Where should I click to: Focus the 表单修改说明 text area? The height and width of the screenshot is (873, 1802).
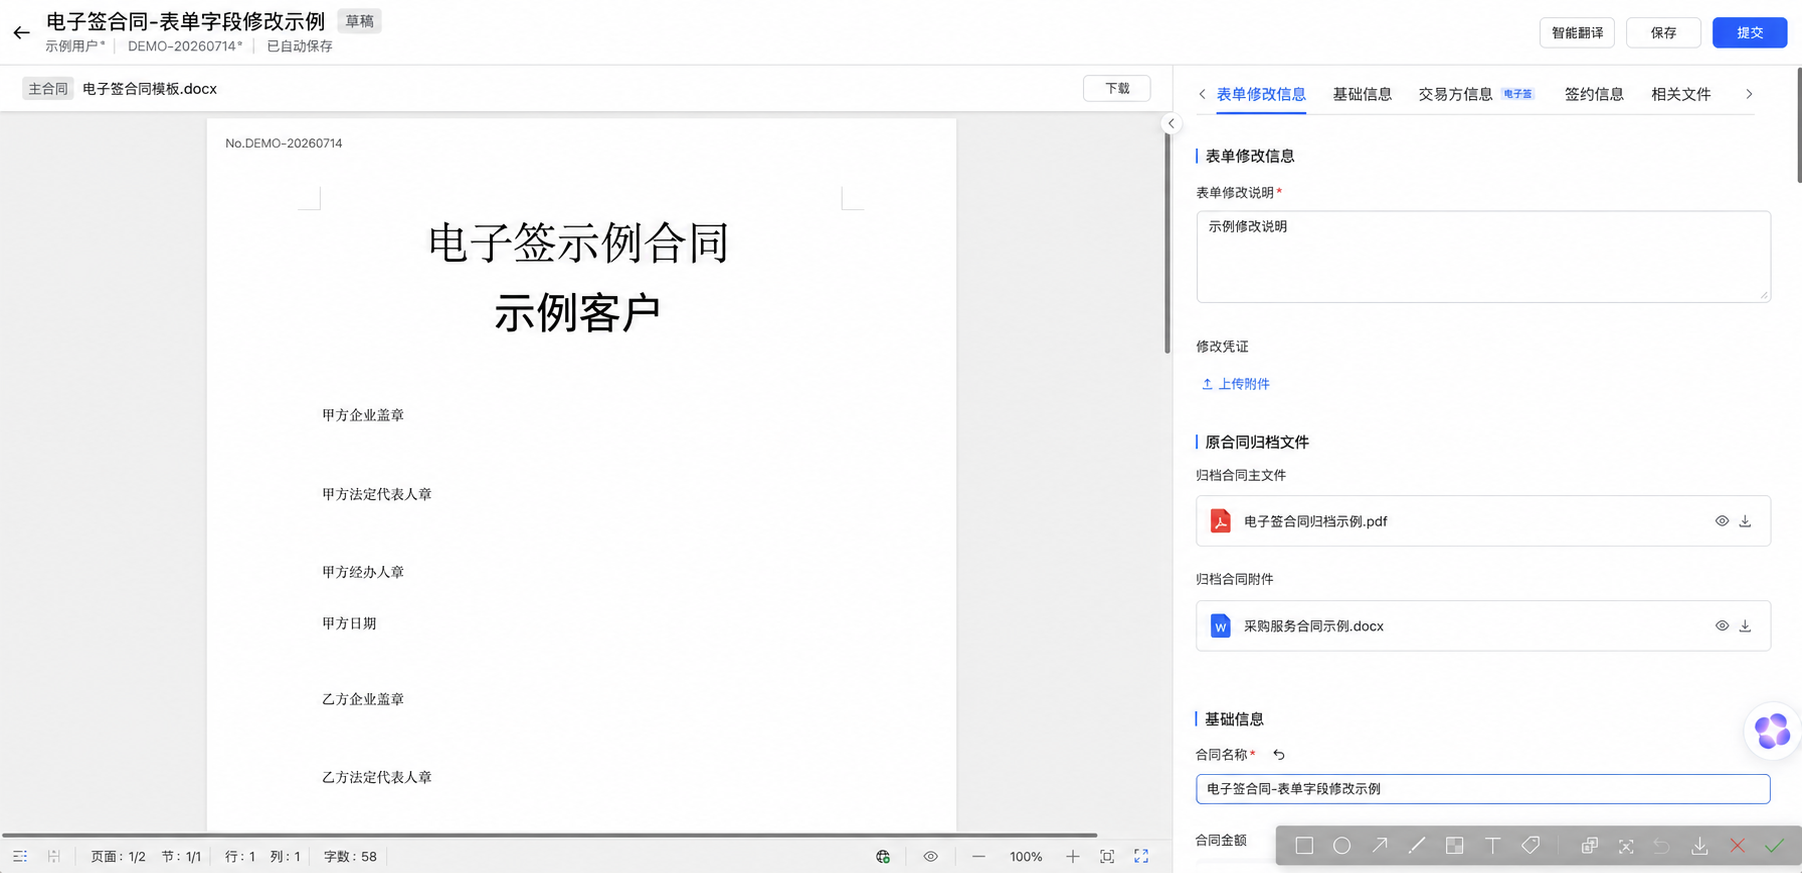1483,256
